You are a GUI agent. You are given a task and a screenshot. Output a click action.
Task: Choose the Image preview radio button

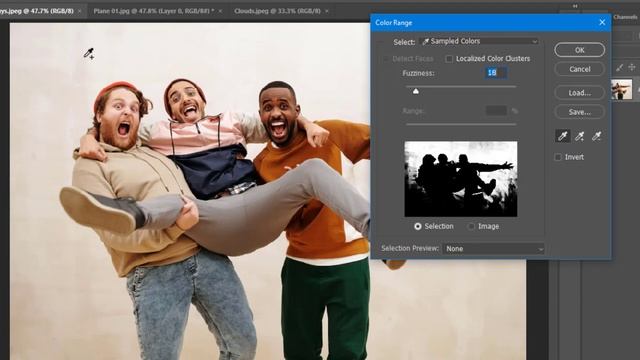tap(471, 226)
